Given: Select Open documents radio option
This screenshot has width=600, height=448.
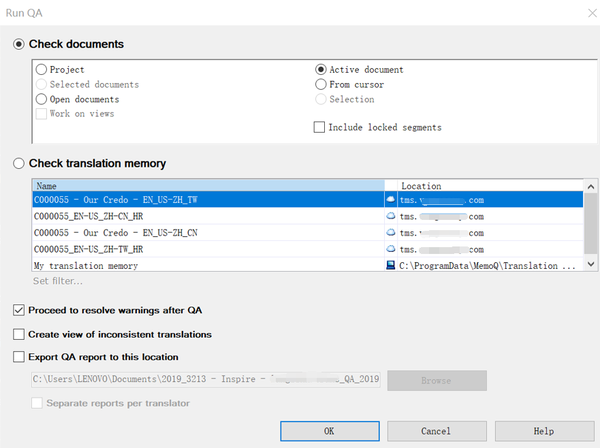Looking at the screenshot, I should (41, 99).
